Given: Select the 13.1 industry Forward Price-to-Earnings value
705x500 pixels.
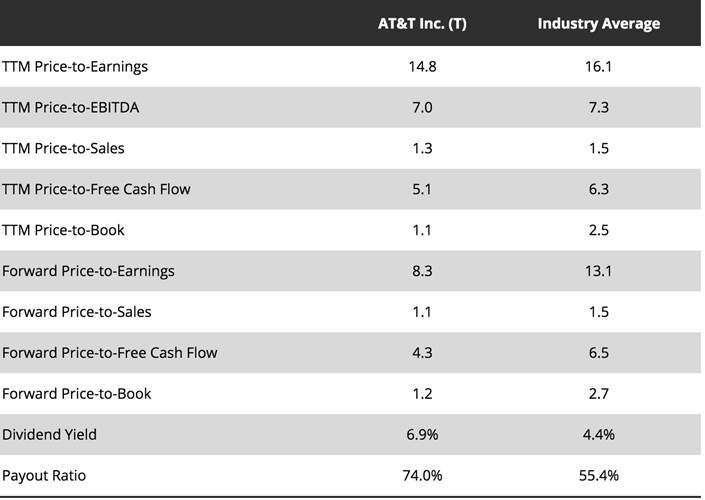Looking at the screenshot, I should click(x=598, y=271).
